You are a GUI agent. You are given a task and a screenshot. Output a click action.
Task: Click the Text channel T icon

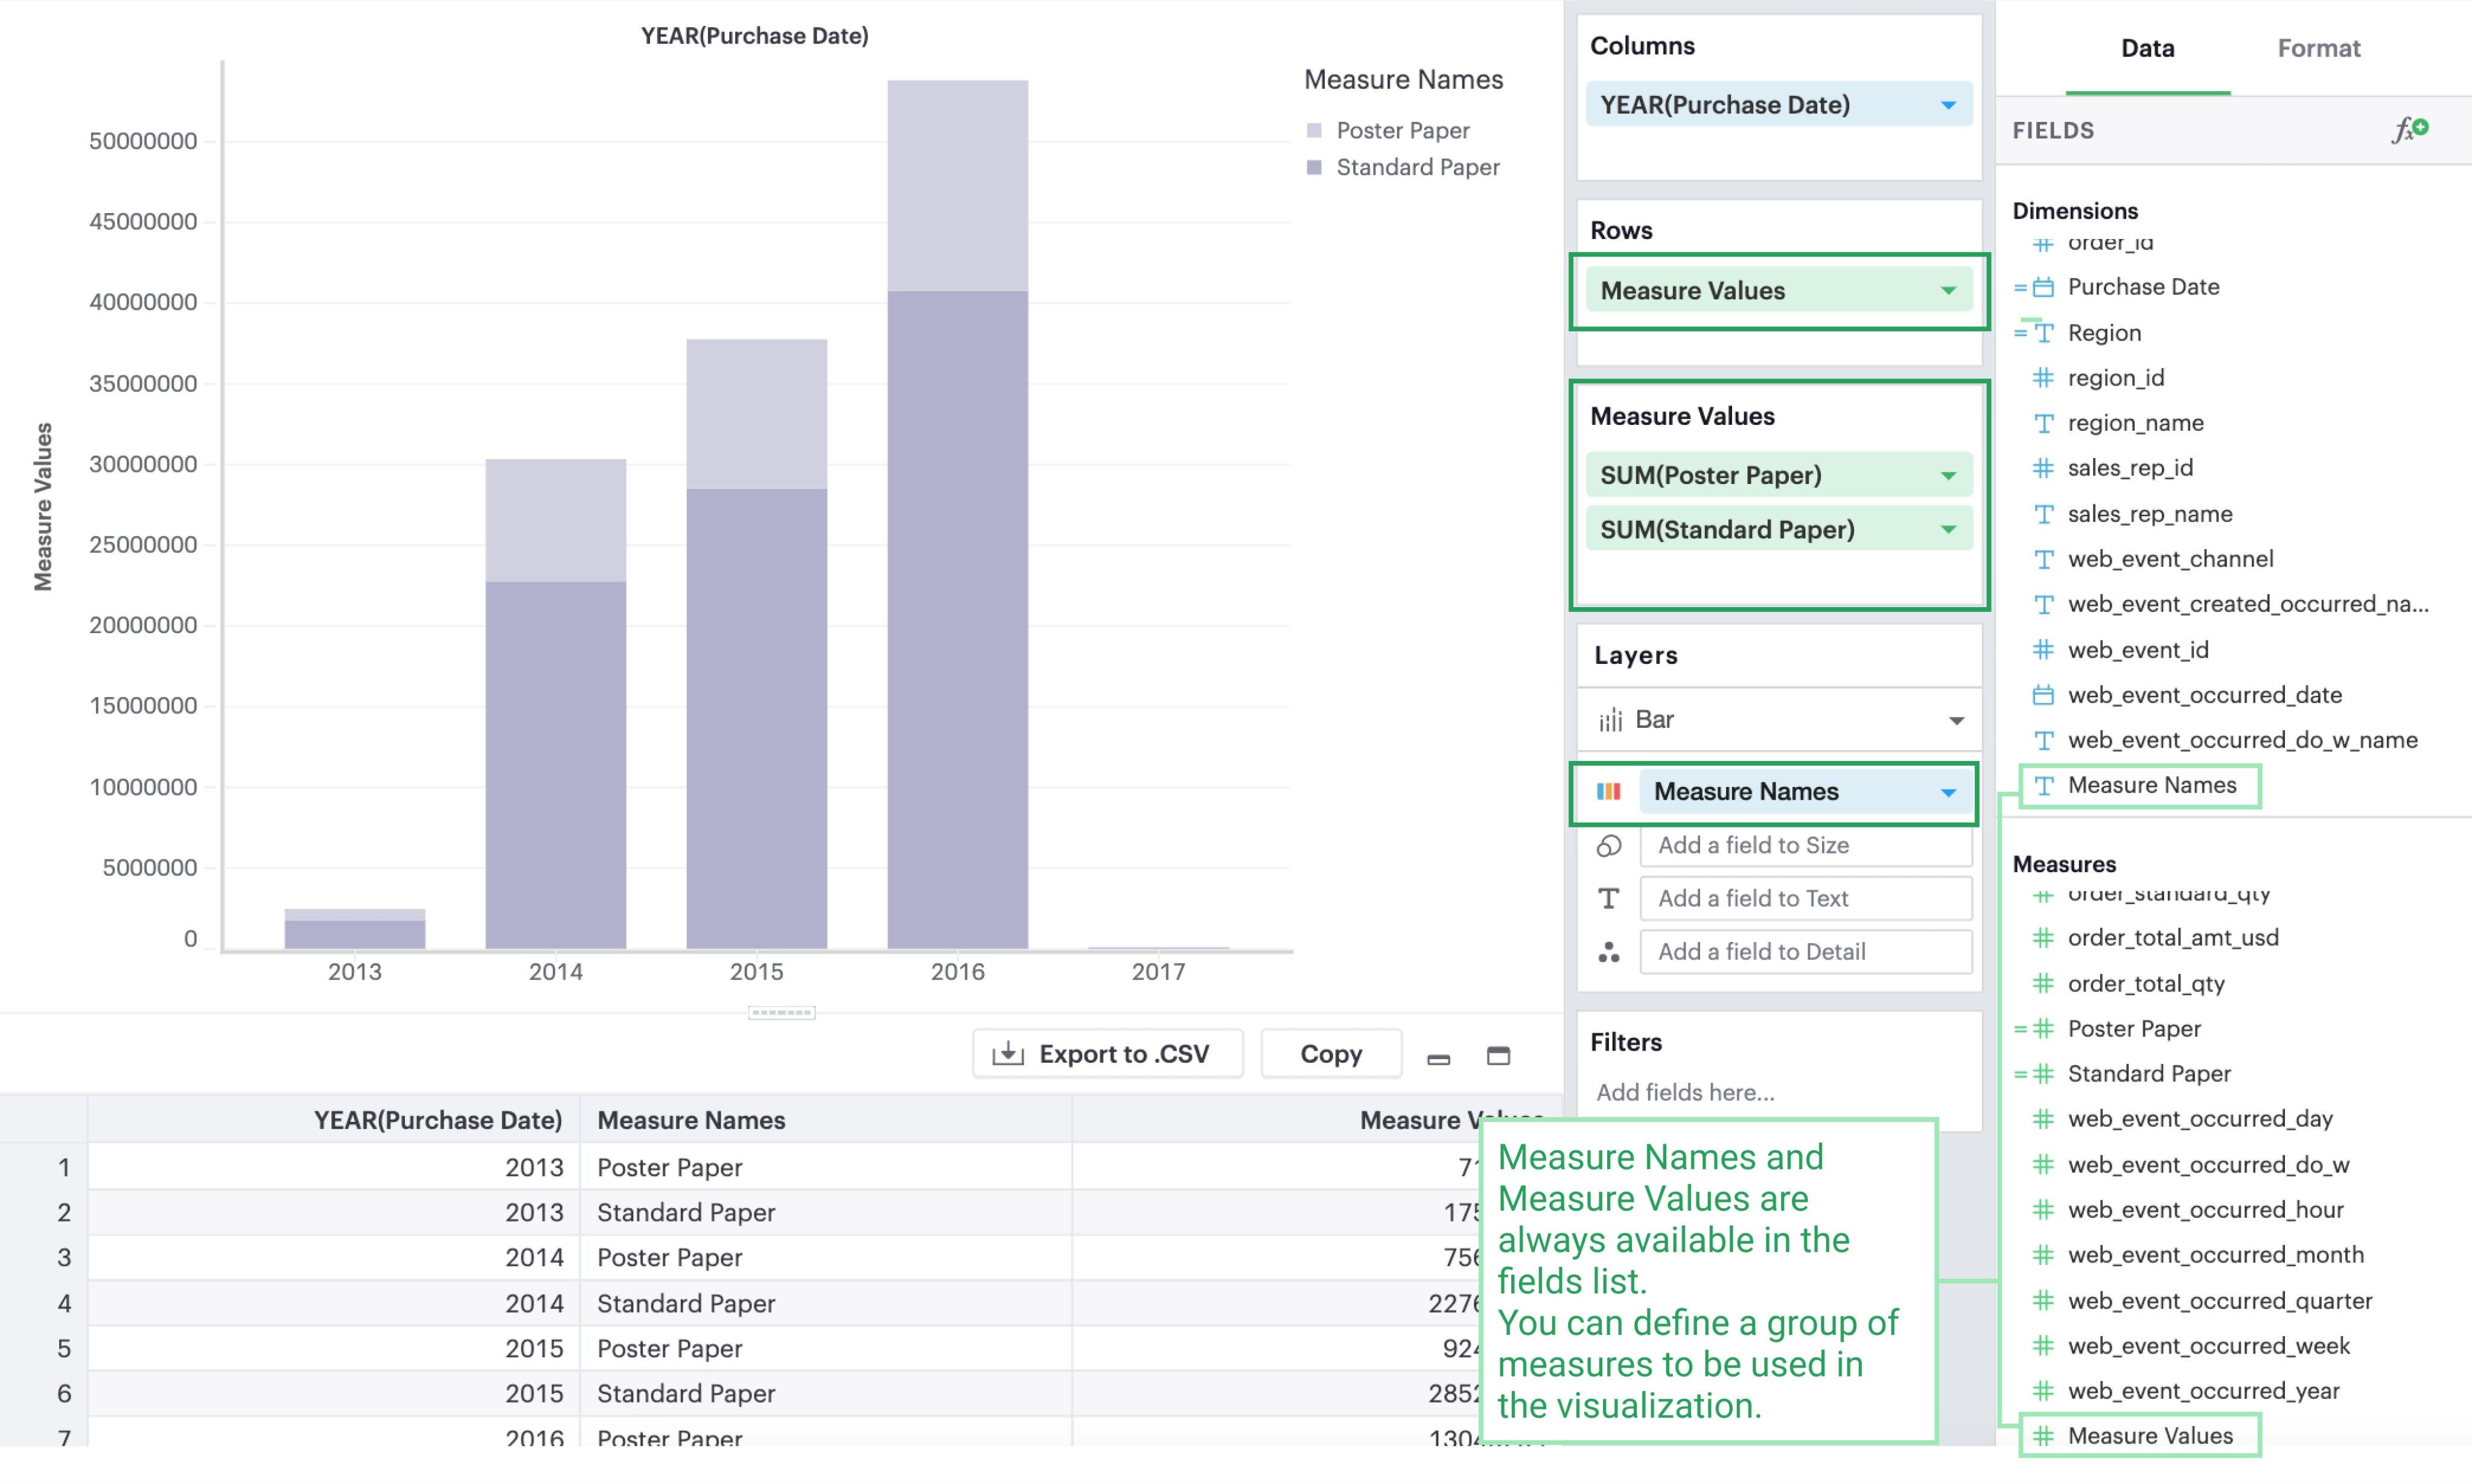tap(1608, 899)
